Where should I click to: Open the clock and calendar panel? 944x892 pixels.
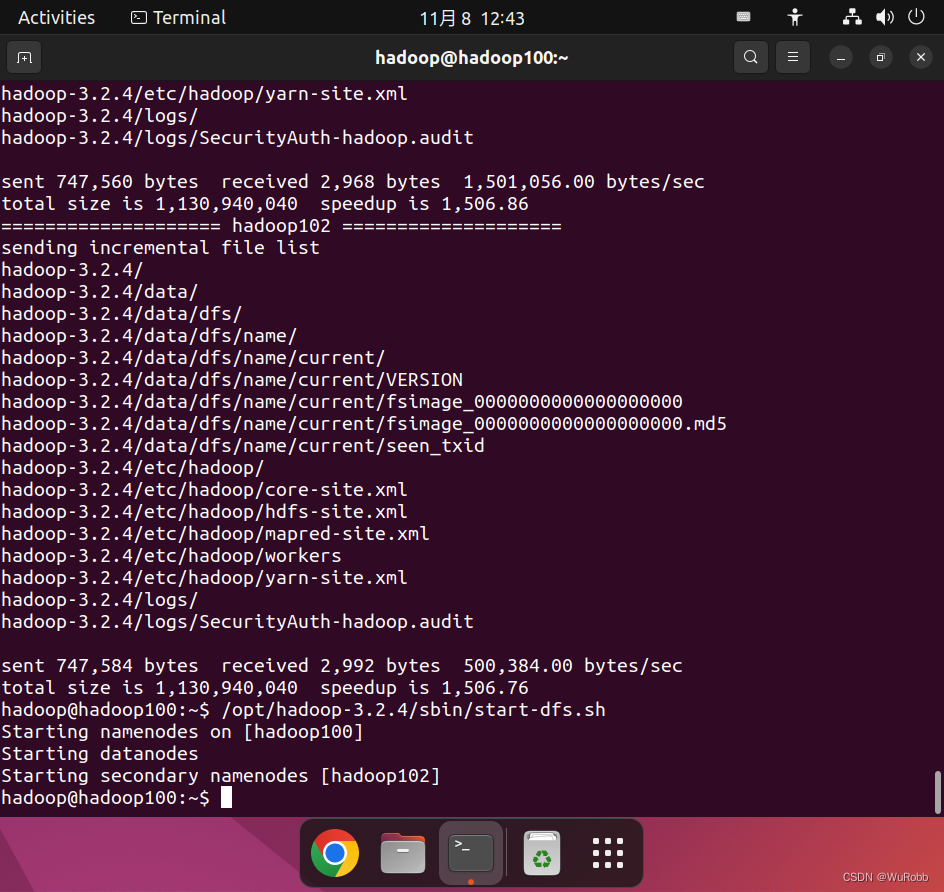point(472,18)
